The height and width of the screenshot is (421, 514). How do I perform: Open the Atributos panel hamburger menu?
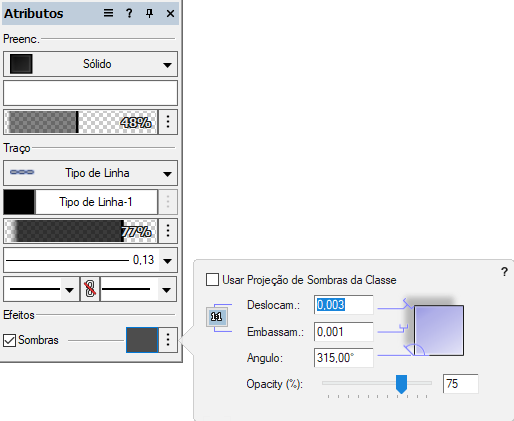click(x=108, y=13)
